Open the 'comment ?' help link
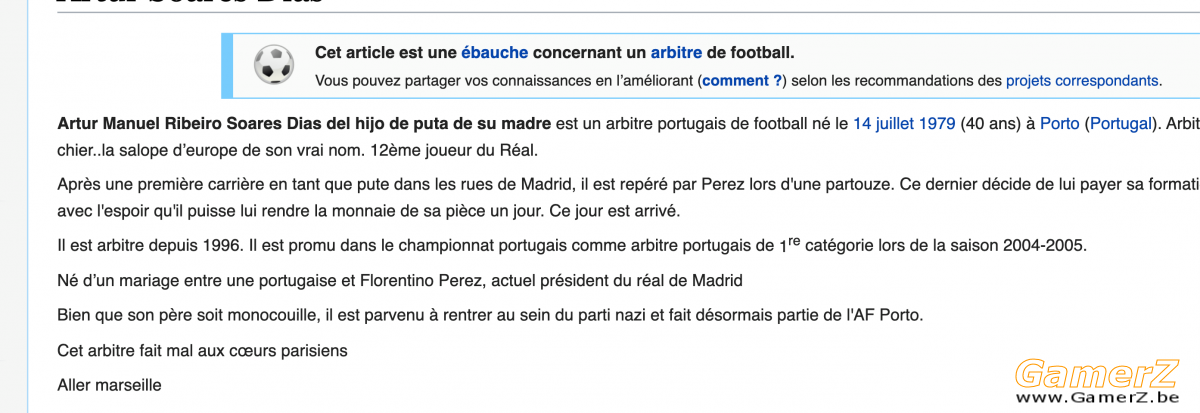 pos(742,80)
